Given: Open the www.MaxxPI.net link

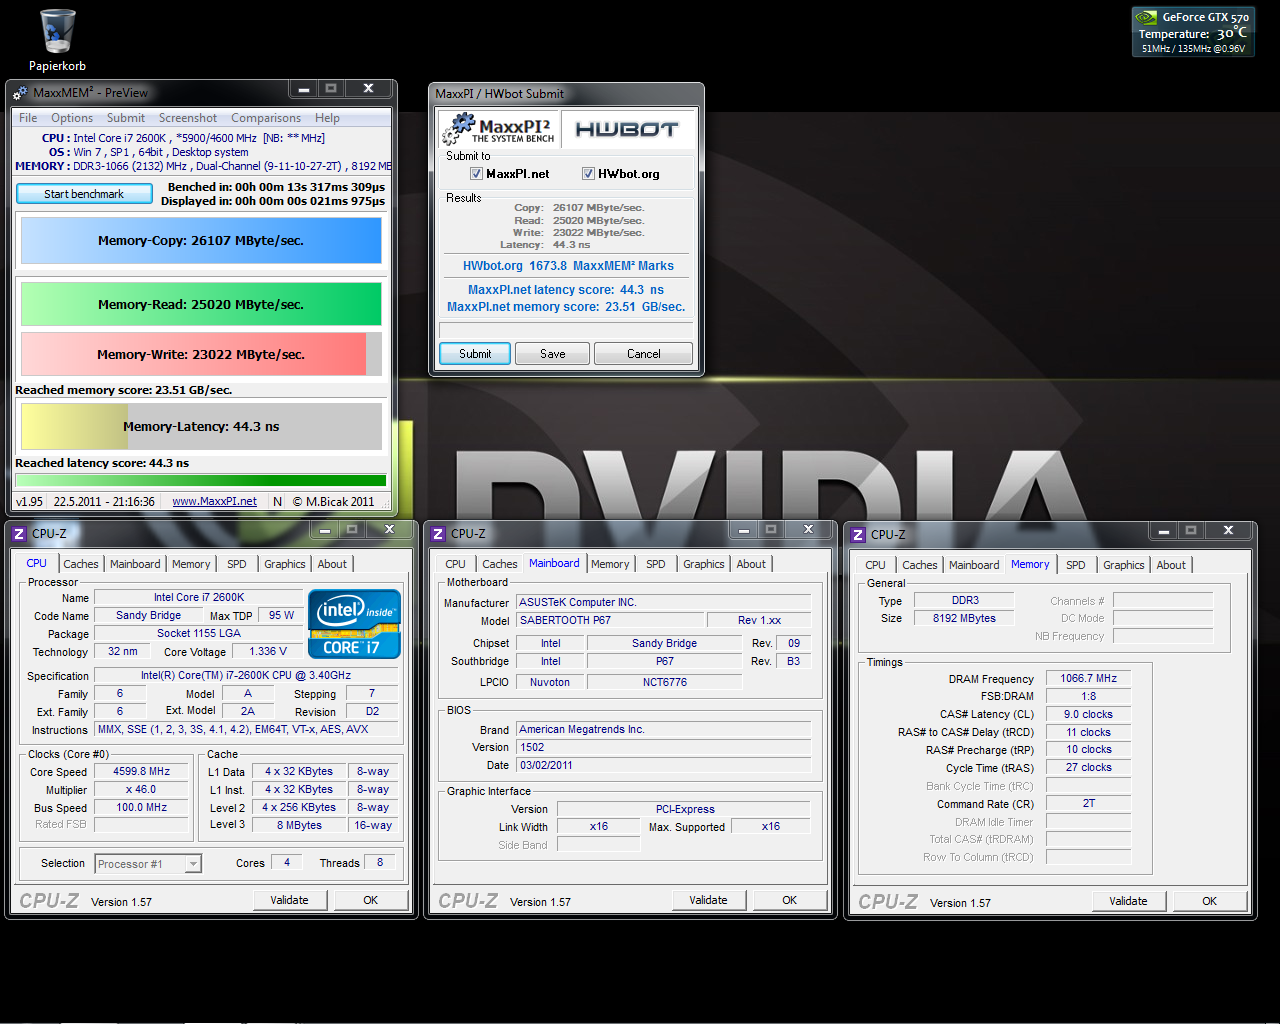Looking at the screenshot, I should (214, 502).
